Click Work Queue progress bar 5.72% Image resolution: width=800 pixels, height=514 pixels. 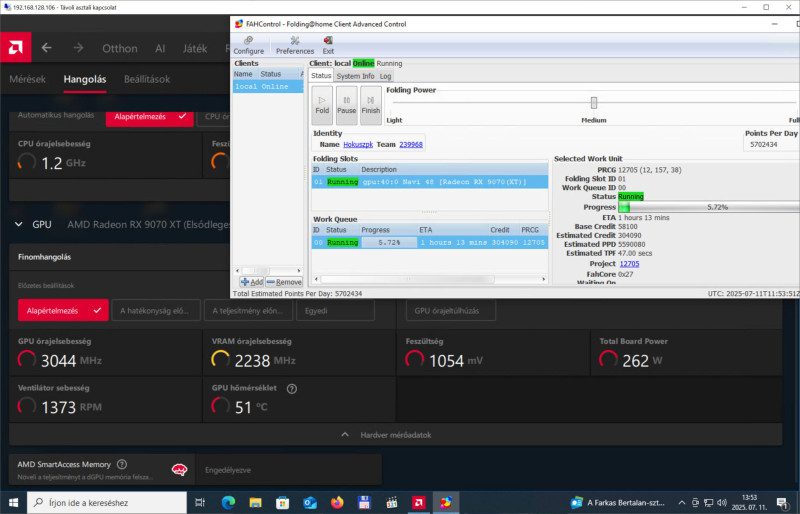pyautogui.click(x=389, y=242)
